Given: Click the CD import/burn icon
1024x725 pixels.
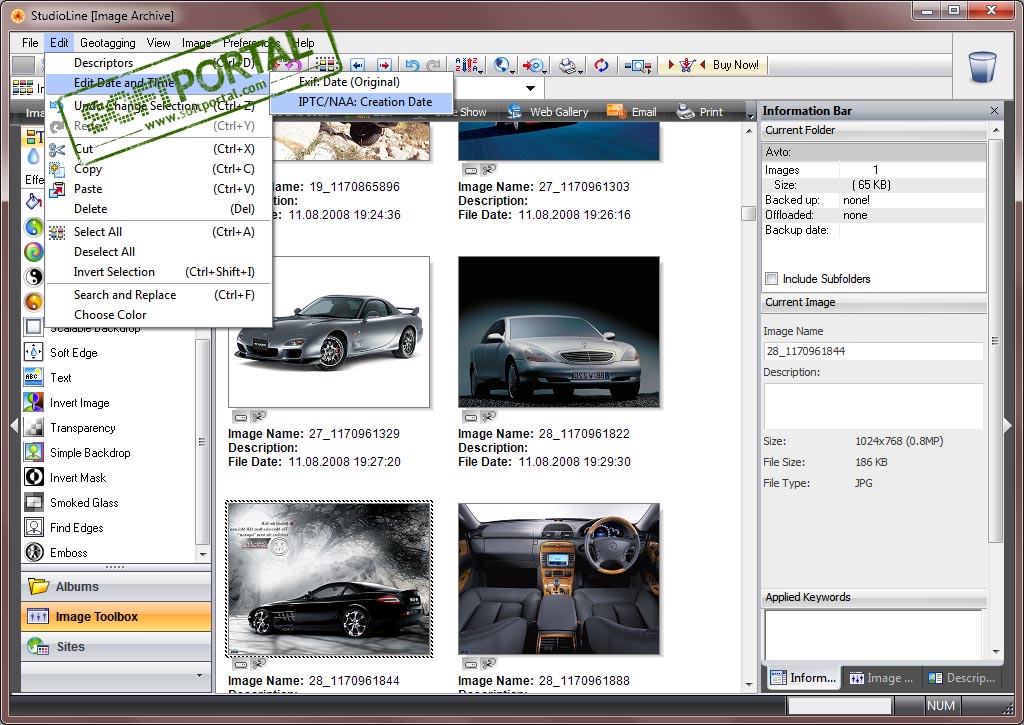Looking at the screenshot, I should pyautogui.click(x=534, y=65).
